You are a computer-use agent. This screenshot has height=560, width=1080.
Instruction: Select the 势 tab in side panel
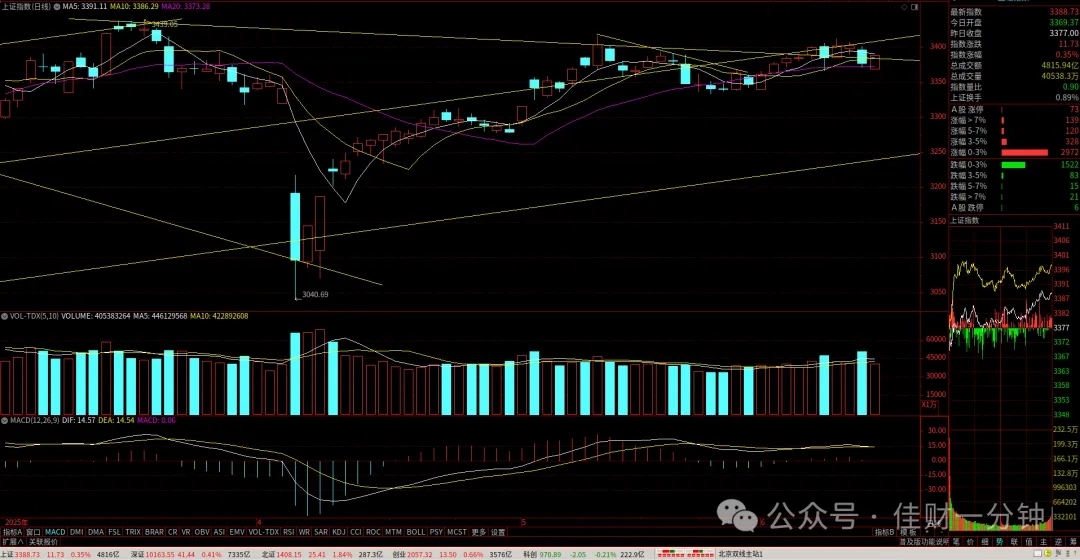pyautogui.click(x=999, y=542)
